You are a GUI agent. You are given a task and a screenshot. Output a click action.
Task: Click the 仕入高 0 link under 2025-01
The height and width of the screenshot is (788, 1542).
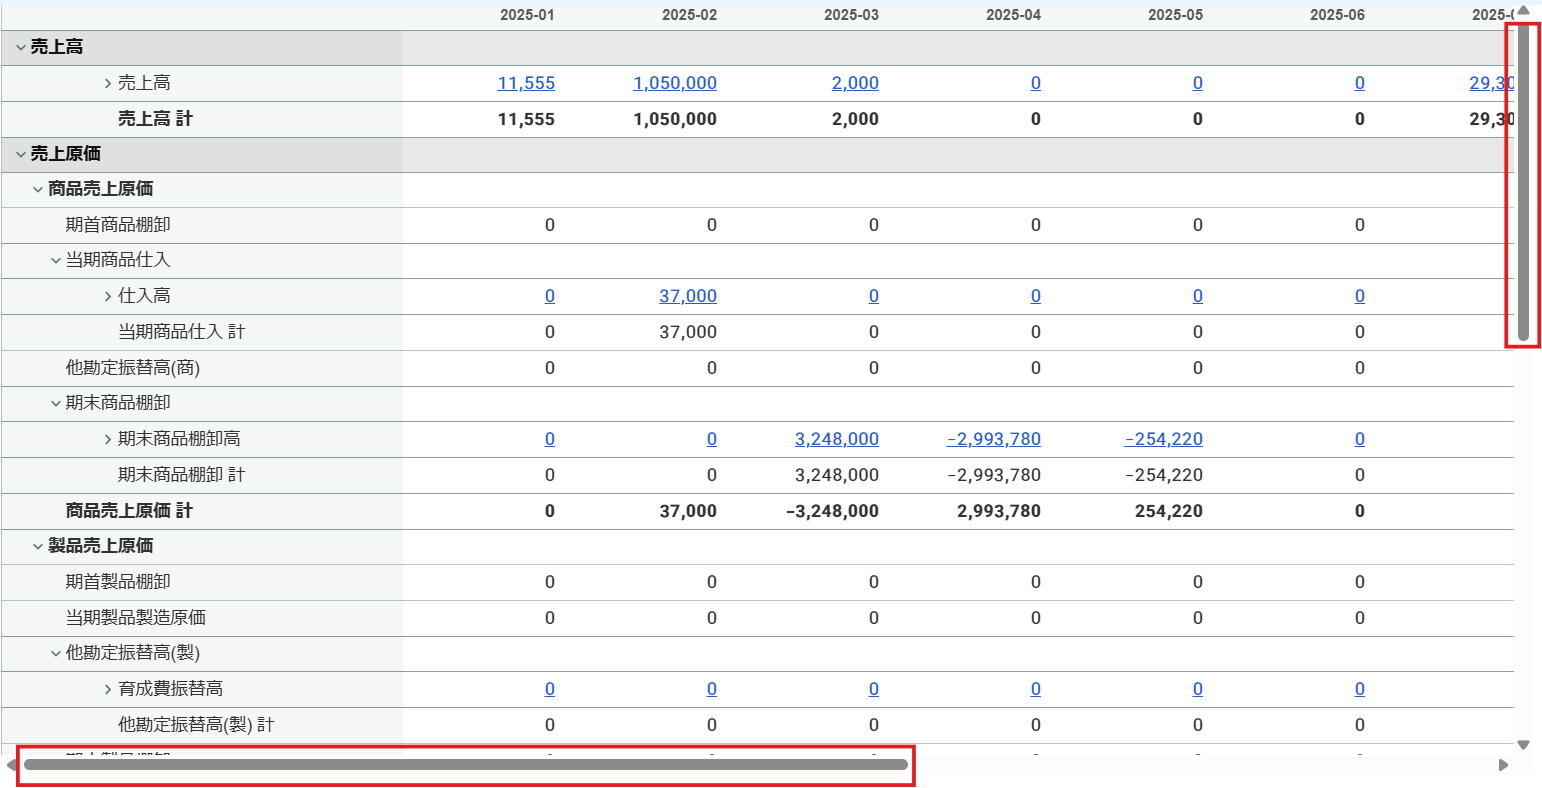pos(550,296)
